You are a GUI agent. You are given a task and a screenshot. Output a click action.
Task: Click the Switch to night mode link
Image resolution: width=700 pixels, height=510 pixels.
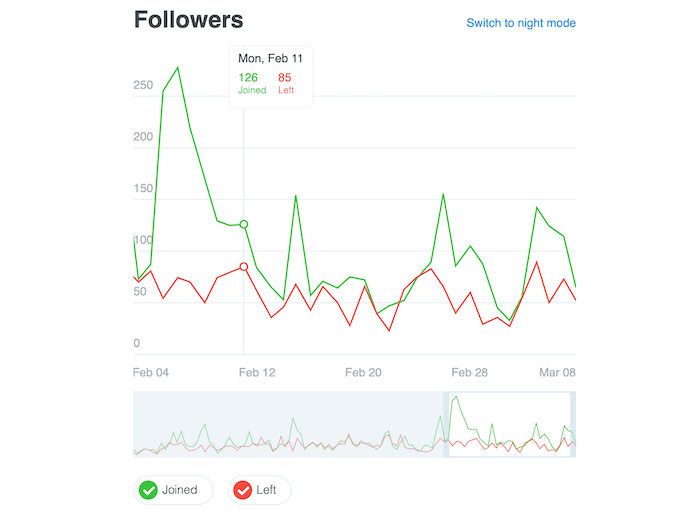coord(521,23)
